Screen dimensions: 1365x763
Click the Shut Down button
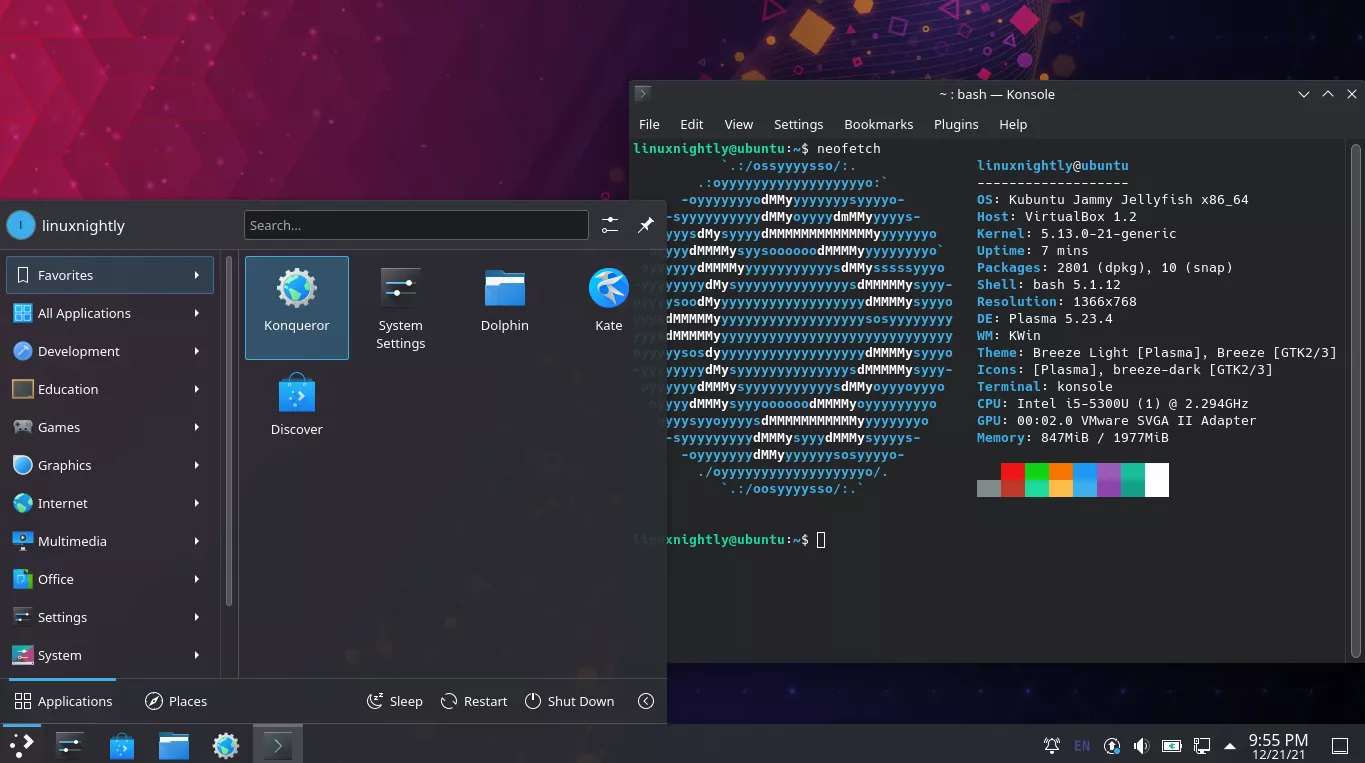click(x=570, y=701)
